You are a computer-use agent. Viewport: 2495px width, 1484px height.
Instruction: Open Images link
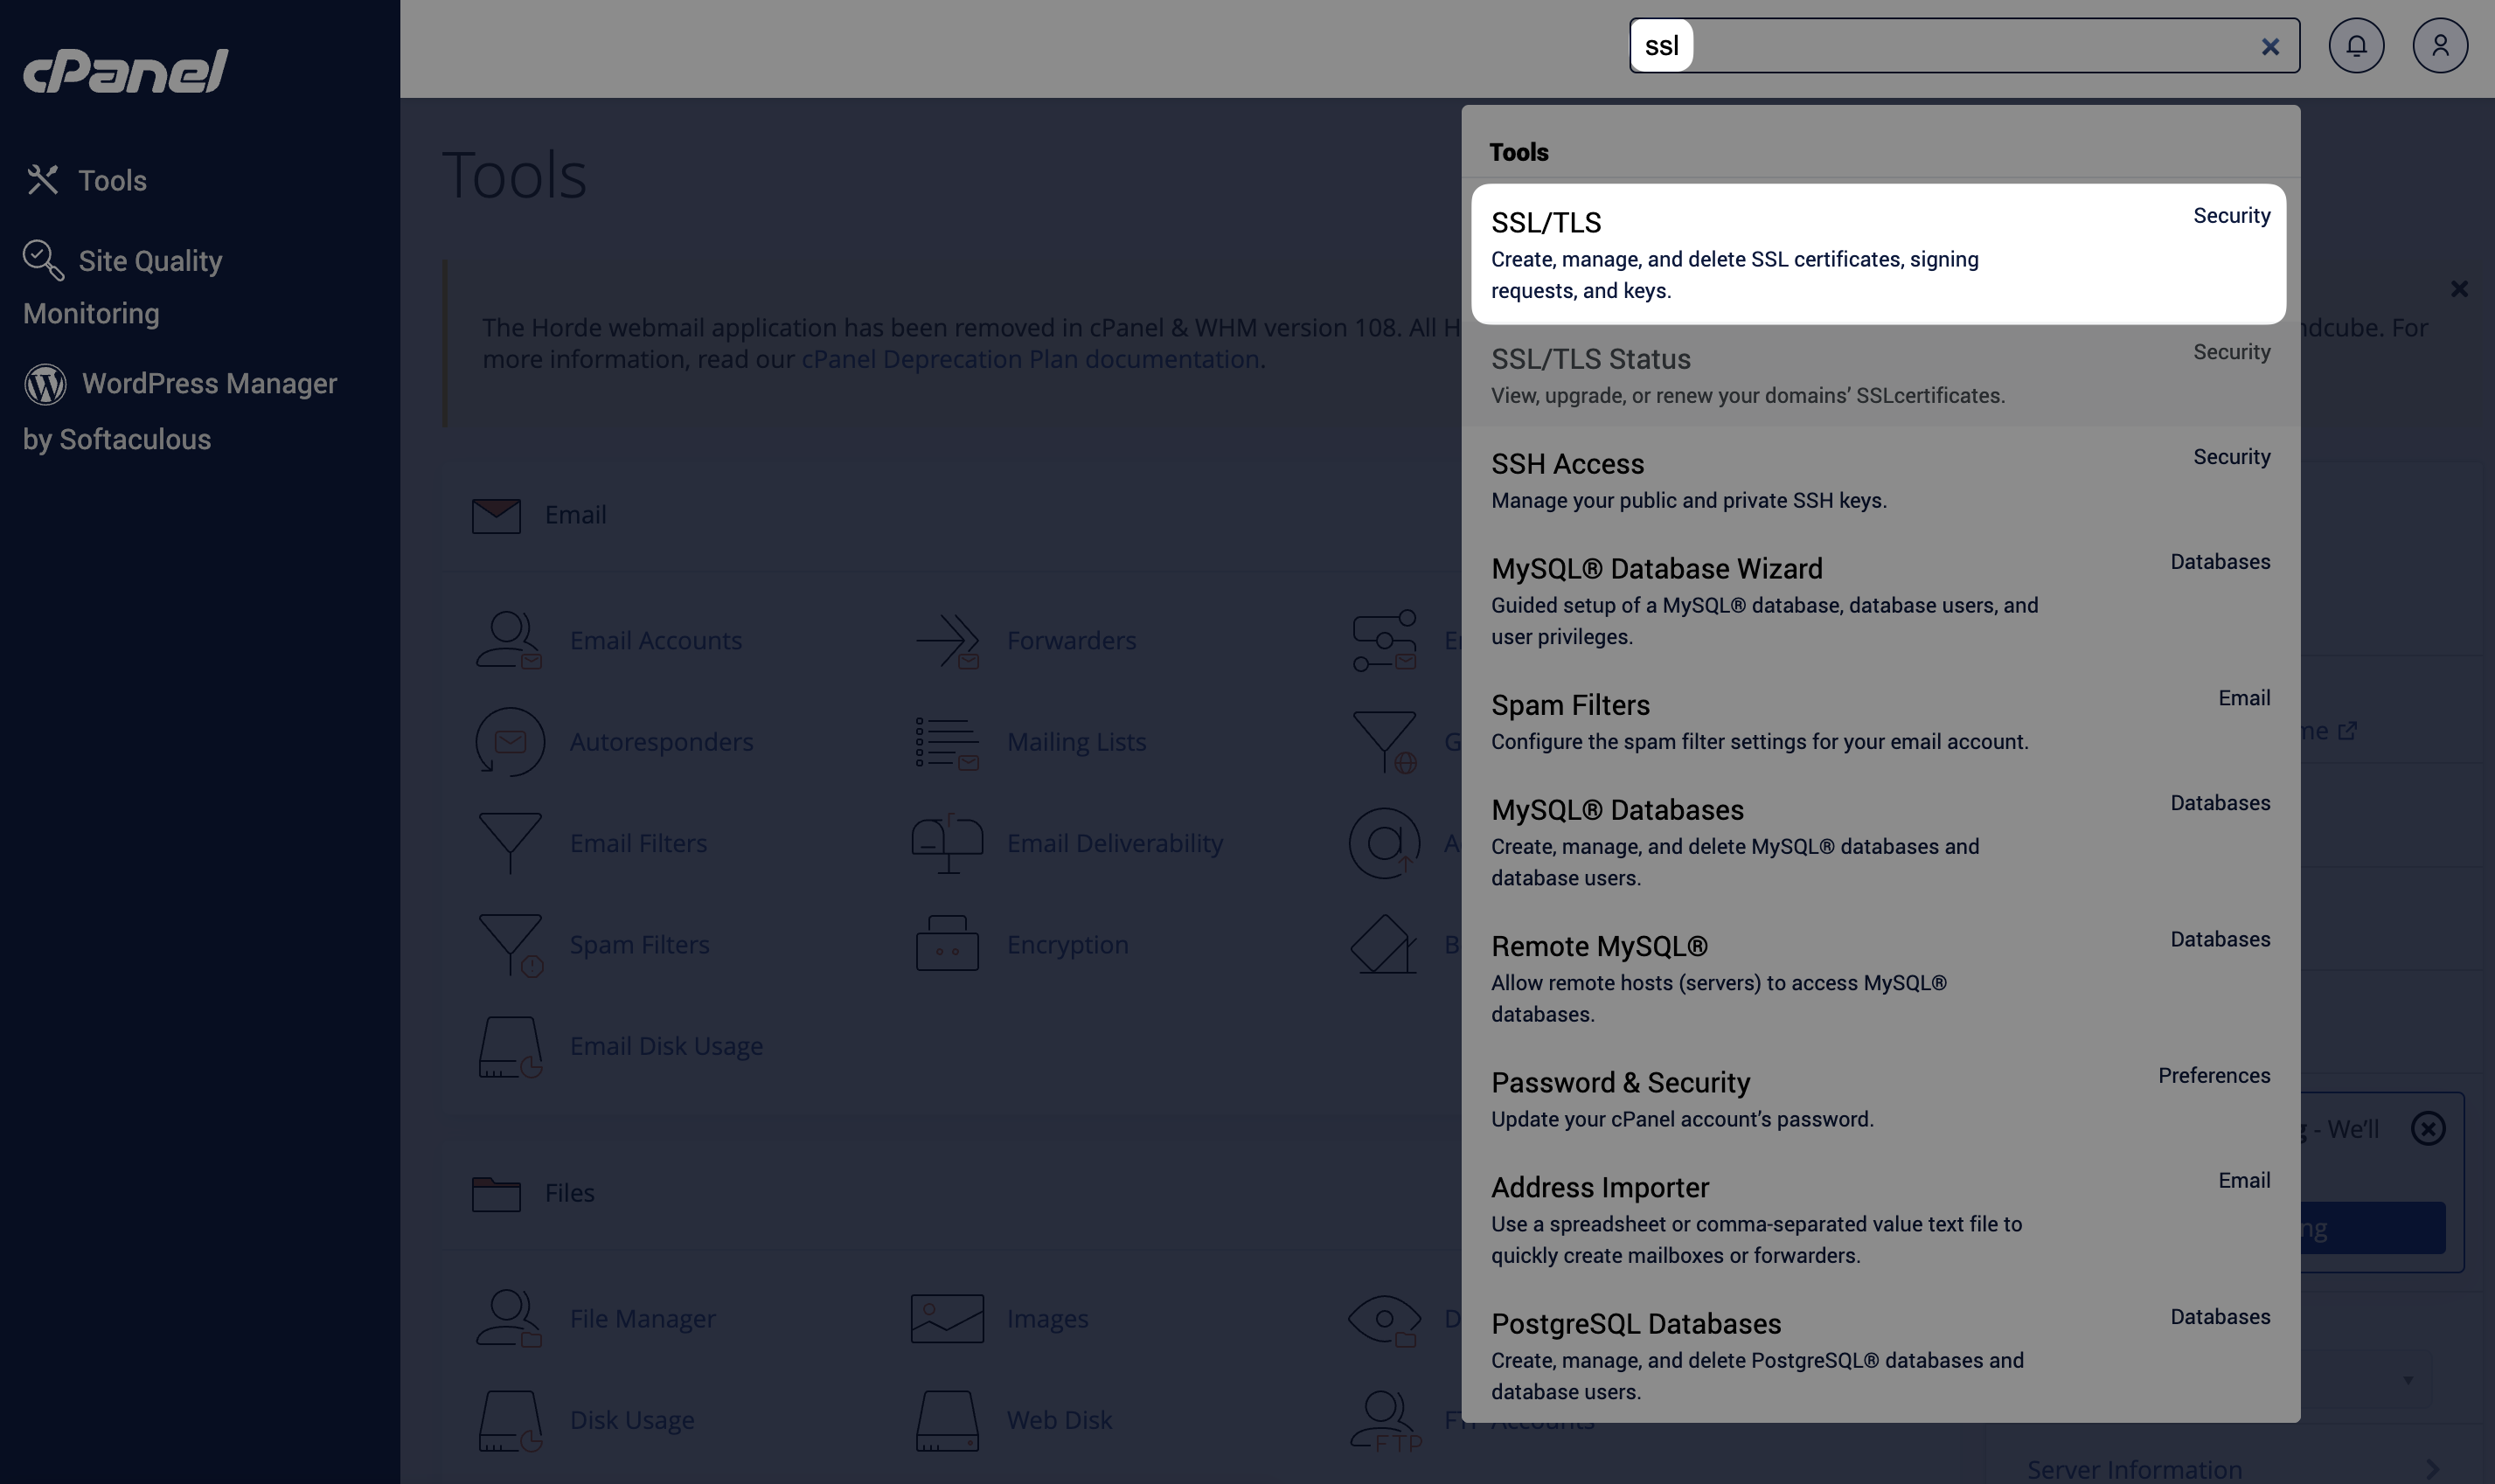[1047, 1319]
